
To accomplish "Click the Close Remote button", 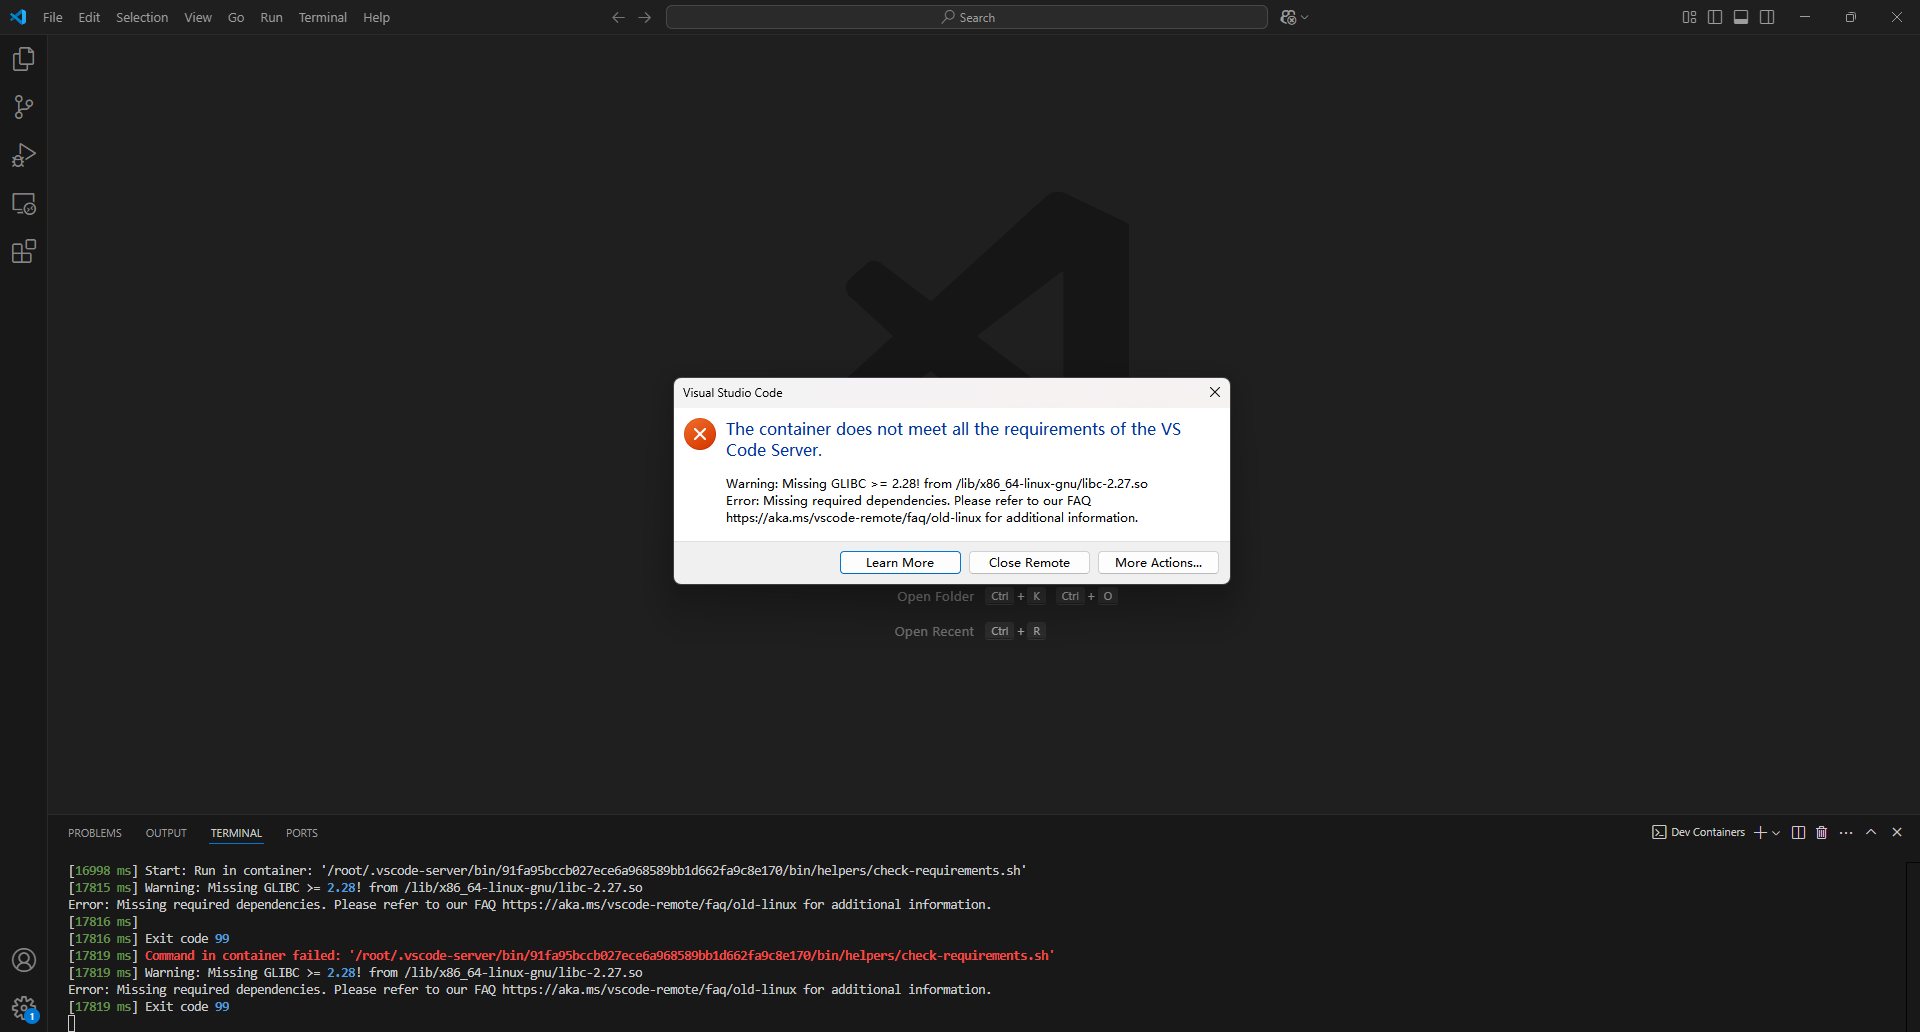I will coord(1029,563).
